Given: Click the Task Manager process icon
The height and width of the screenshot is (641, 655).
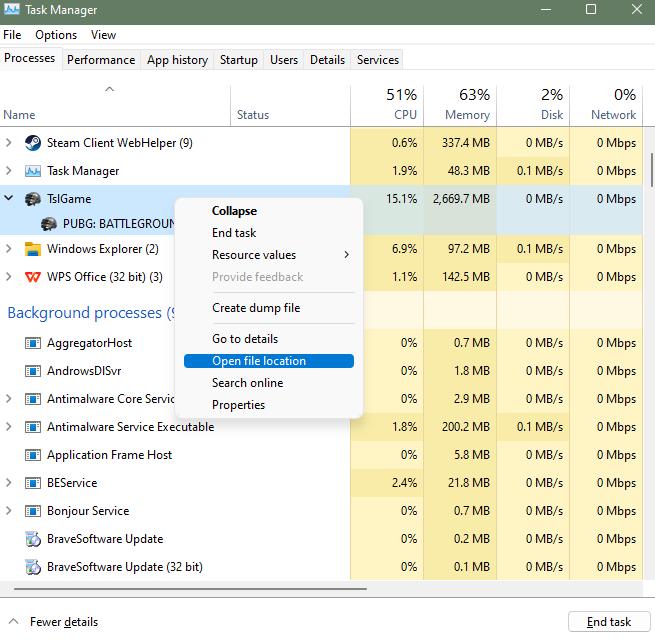Looking at the screenshot, I should pos(33,171).
